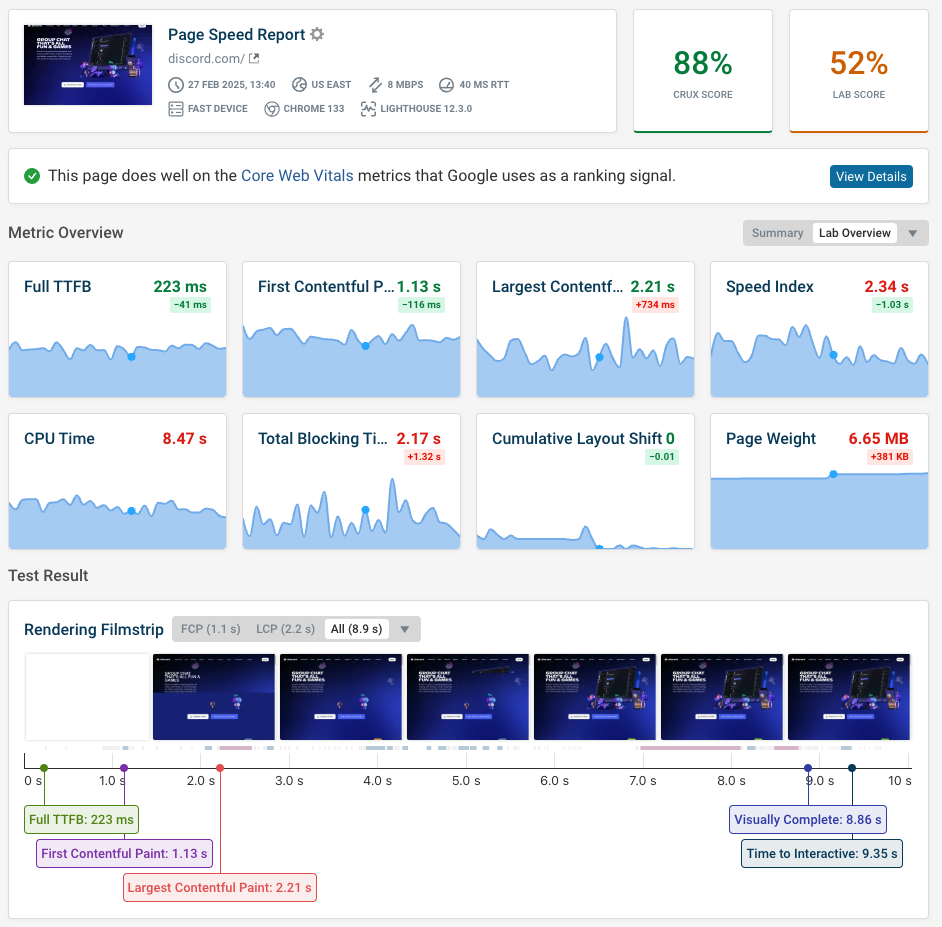Click the Largest Contentful Paint: 2.21 s label
Viewport: 942px width, 927px height.
220,888
